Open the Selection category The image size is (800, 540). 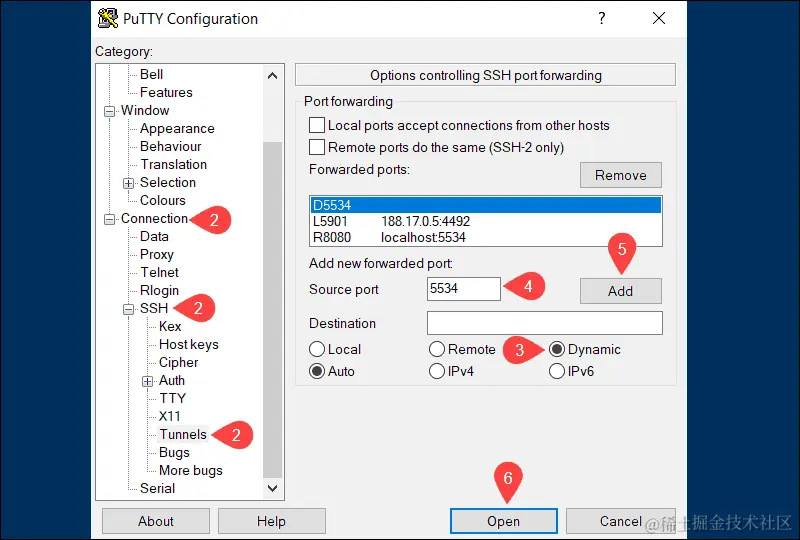168,182
